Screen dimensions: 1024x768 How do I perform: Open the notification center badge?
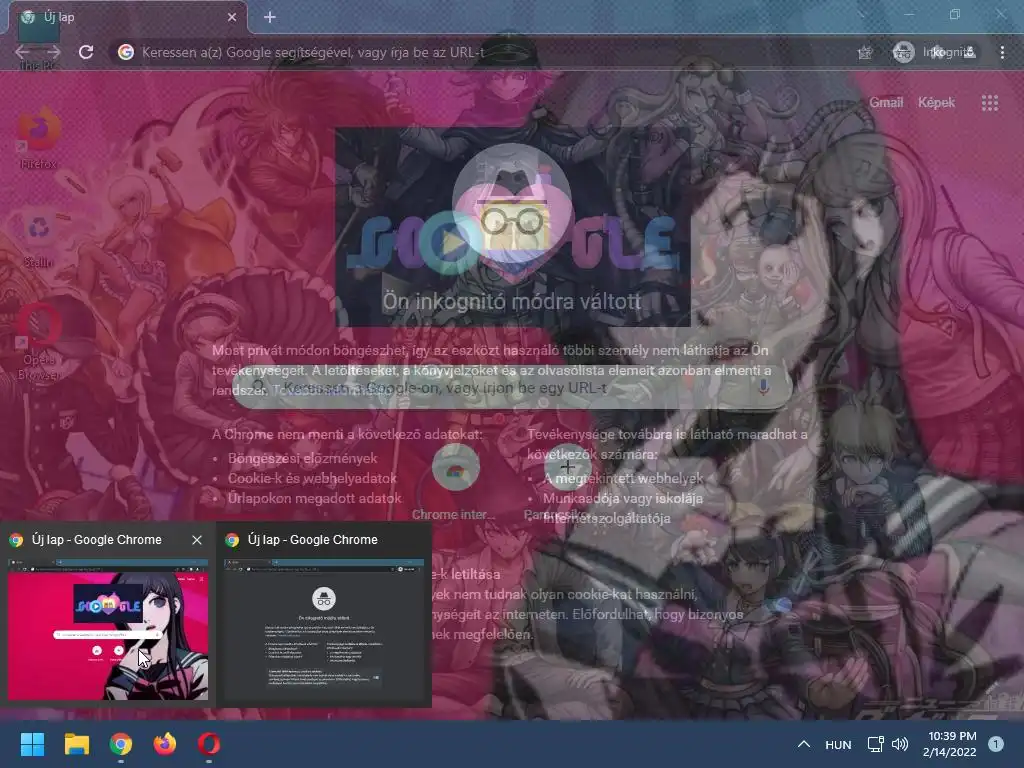click(995, 744)
